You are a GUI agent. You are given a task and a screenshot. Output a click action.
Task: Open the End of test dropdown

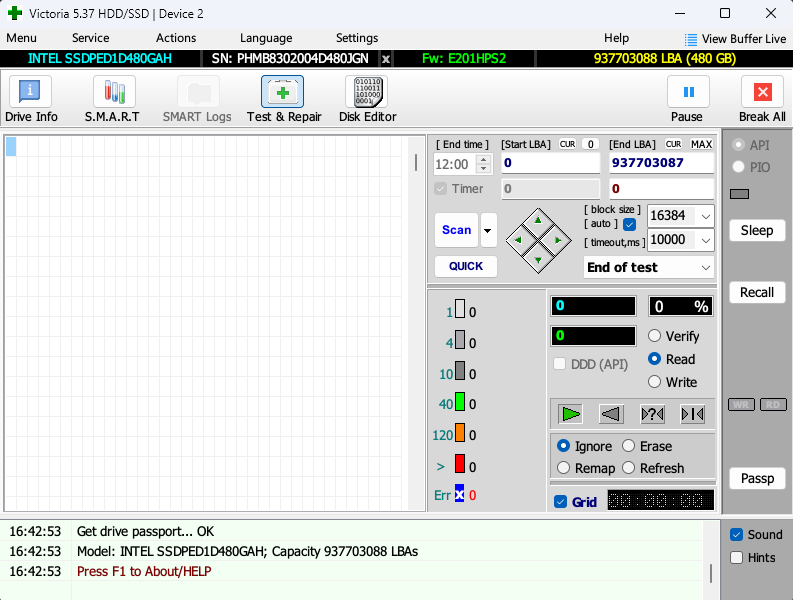pyautogui.click(x=706, y=267)
